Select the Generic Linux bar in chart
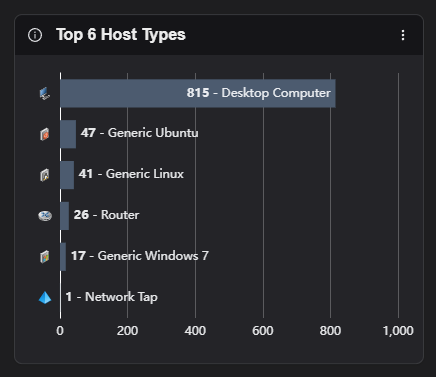This screenshot has width=436, height=377. tap(67, 175)
